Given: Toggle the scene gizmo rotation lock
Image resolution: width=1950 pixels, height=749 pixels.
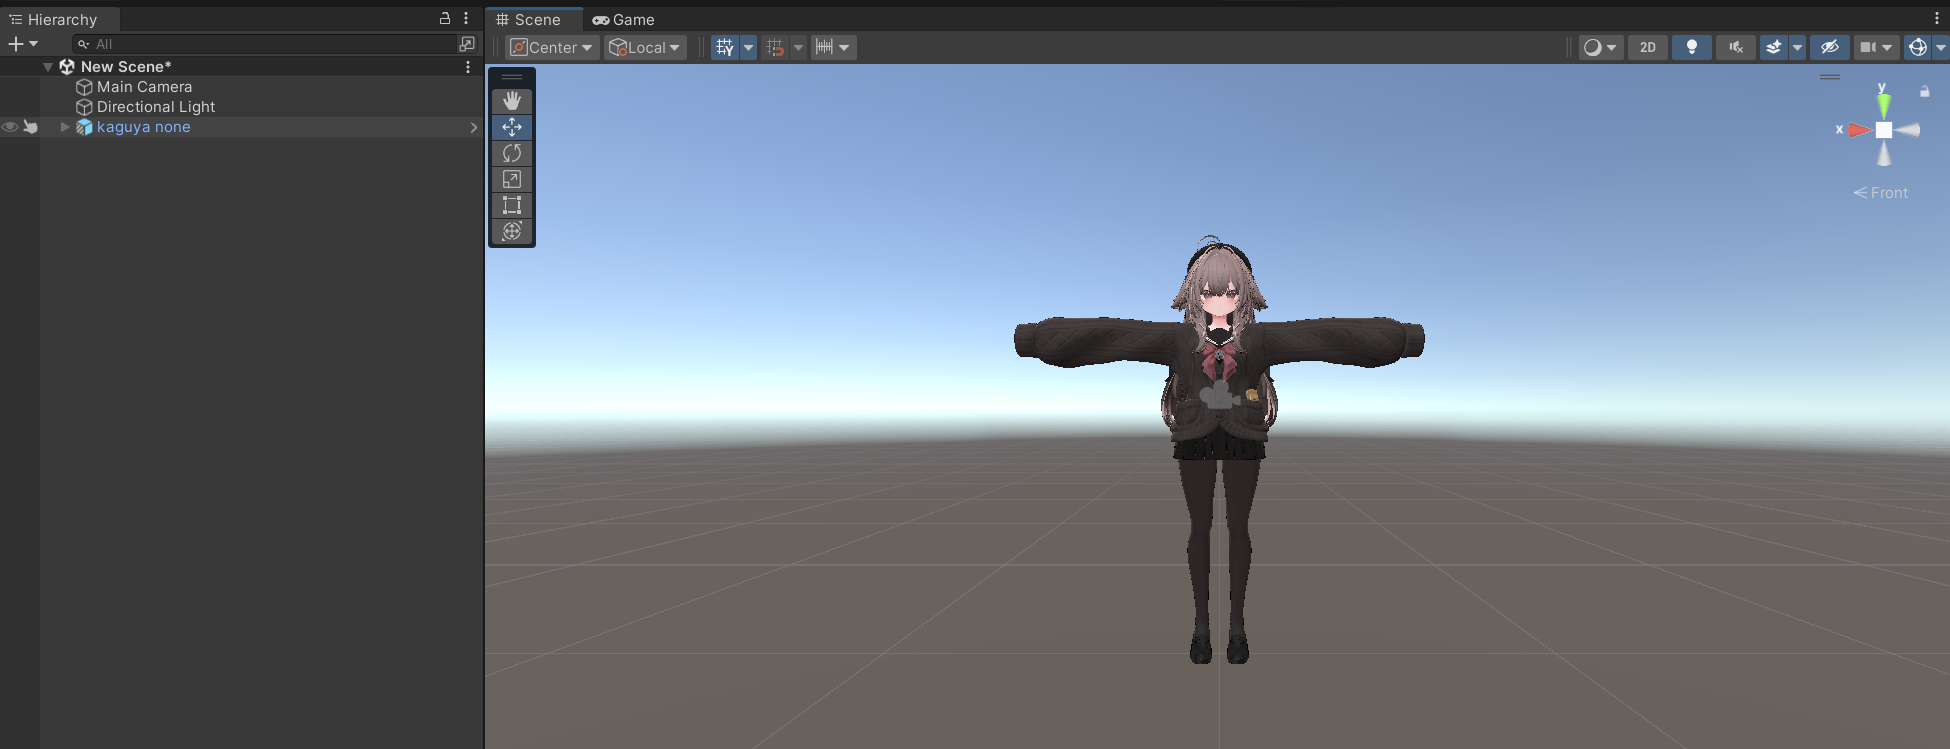Looking at the screenshot, I should pyautogui.click(x=1924, y=92).
